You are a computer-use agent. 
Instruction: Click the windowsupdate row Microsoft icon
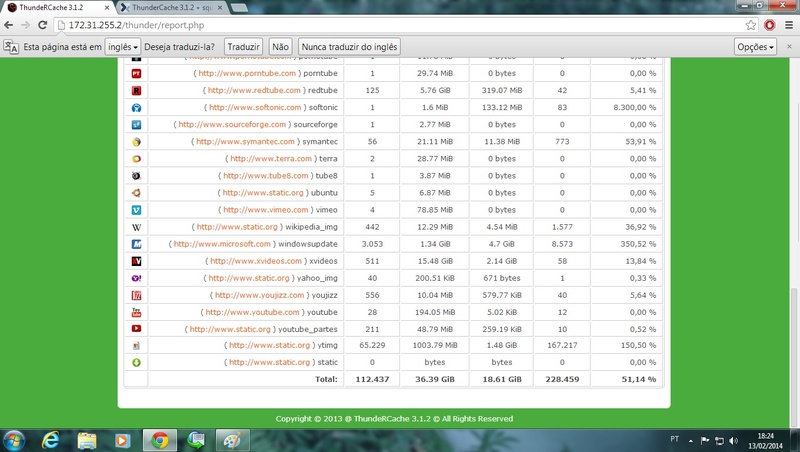pyautogui.click(x=136, y=244)
